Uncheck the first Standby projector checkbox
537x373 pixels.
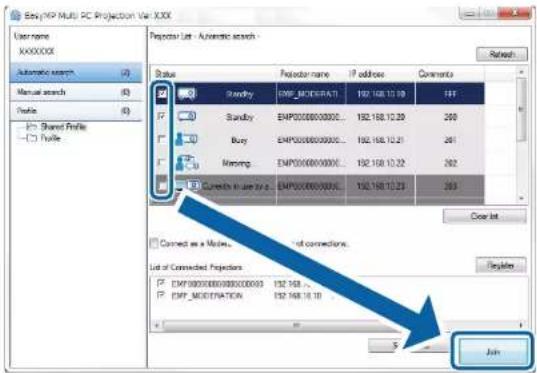[x=162, y=93]
